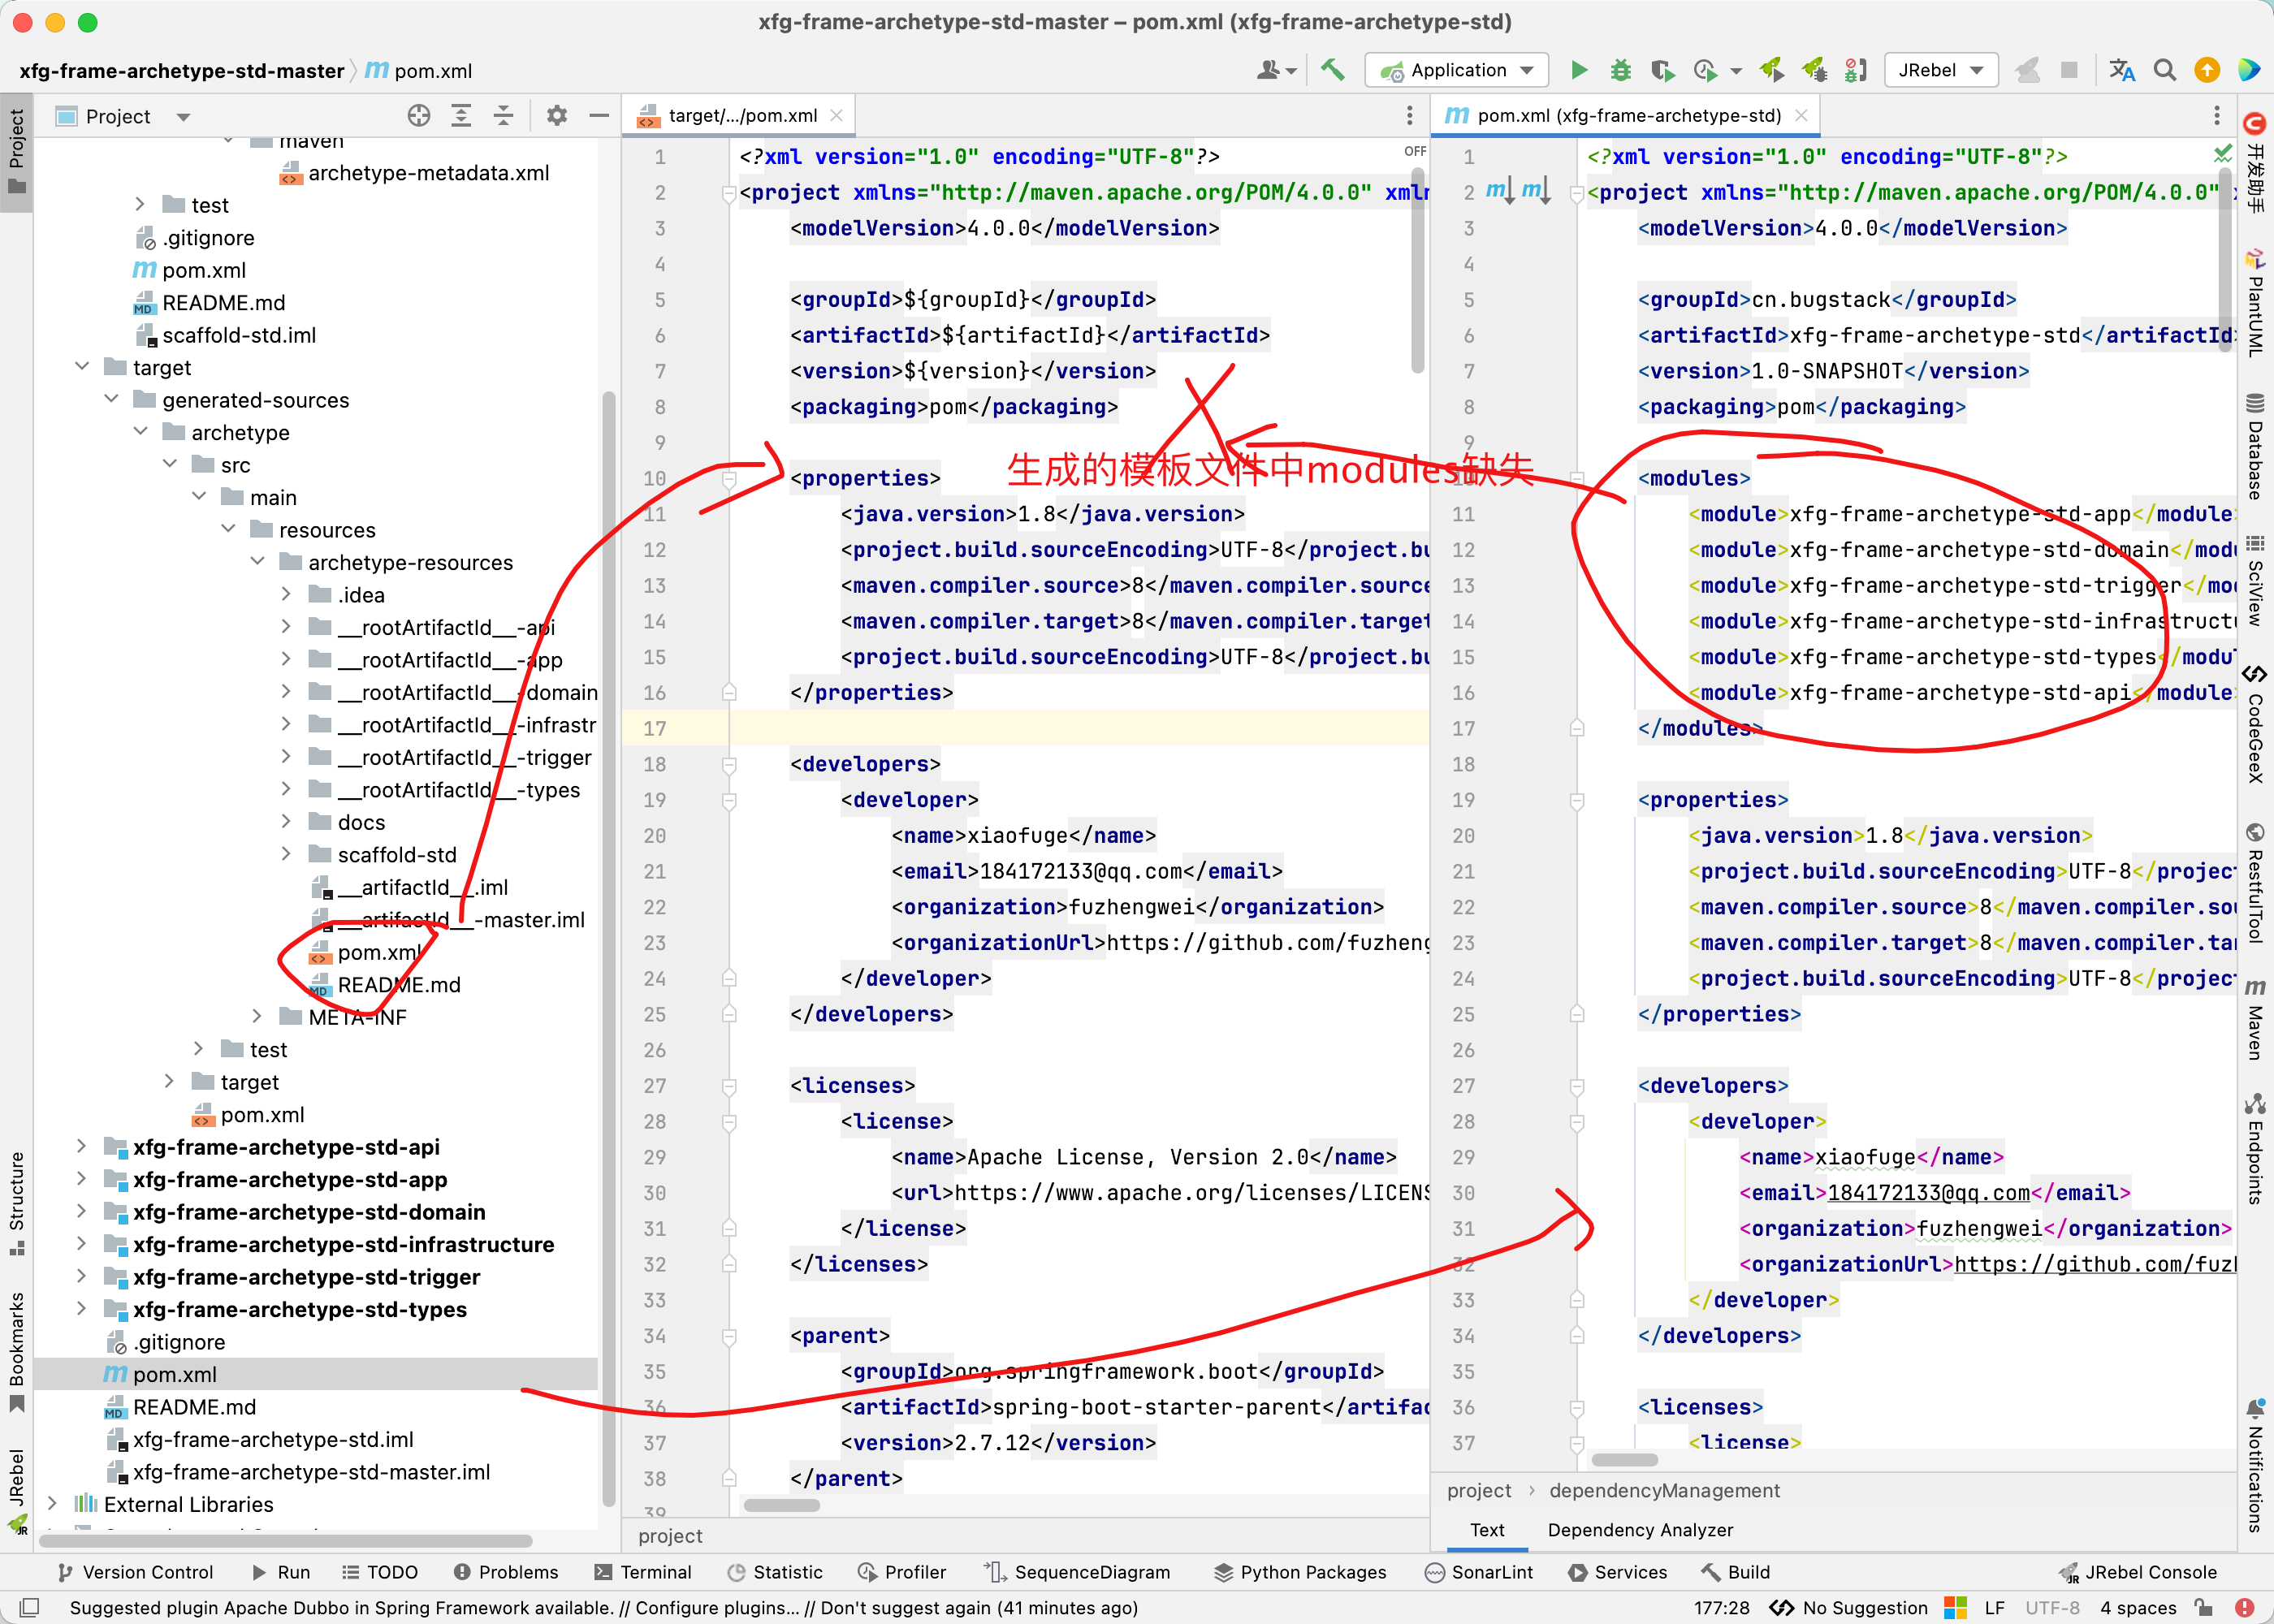
Task: Toggle the Bookmarks tool window
Action: point(17,1352)
